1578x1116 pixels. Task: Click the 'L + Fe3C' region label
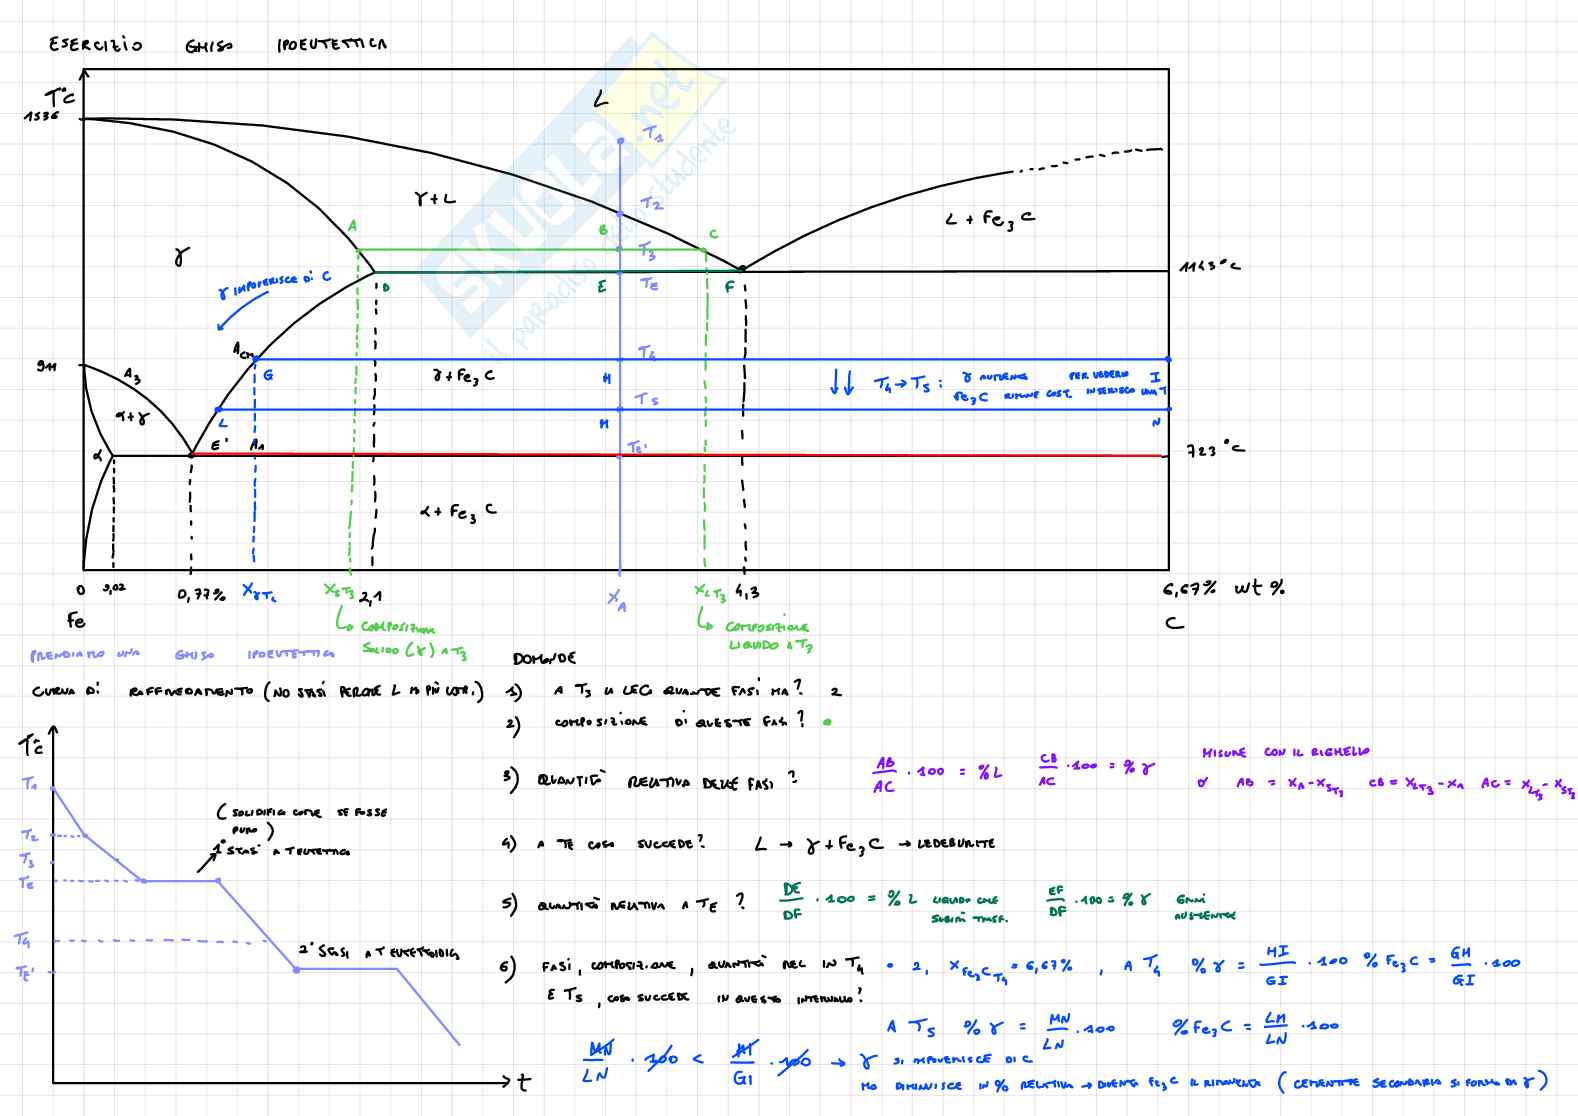(989, 219)
